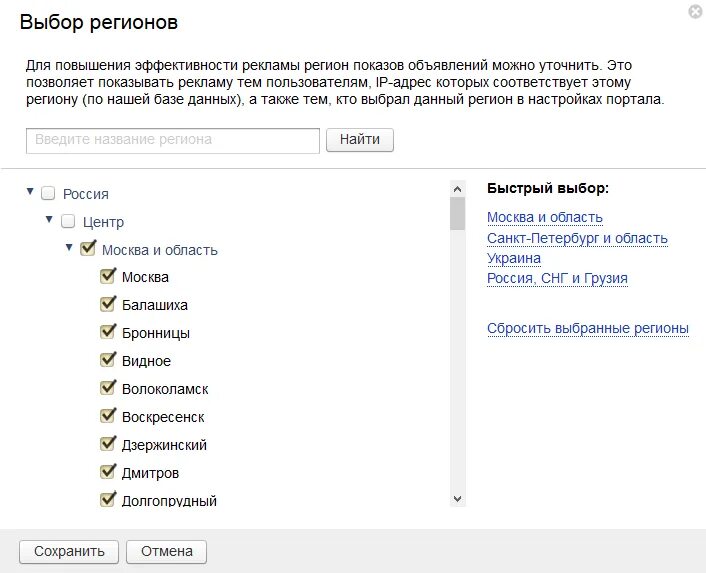Uncheck the Москва и область checkbox
Viewport: 706px width, 573px height.
[88, 248]
